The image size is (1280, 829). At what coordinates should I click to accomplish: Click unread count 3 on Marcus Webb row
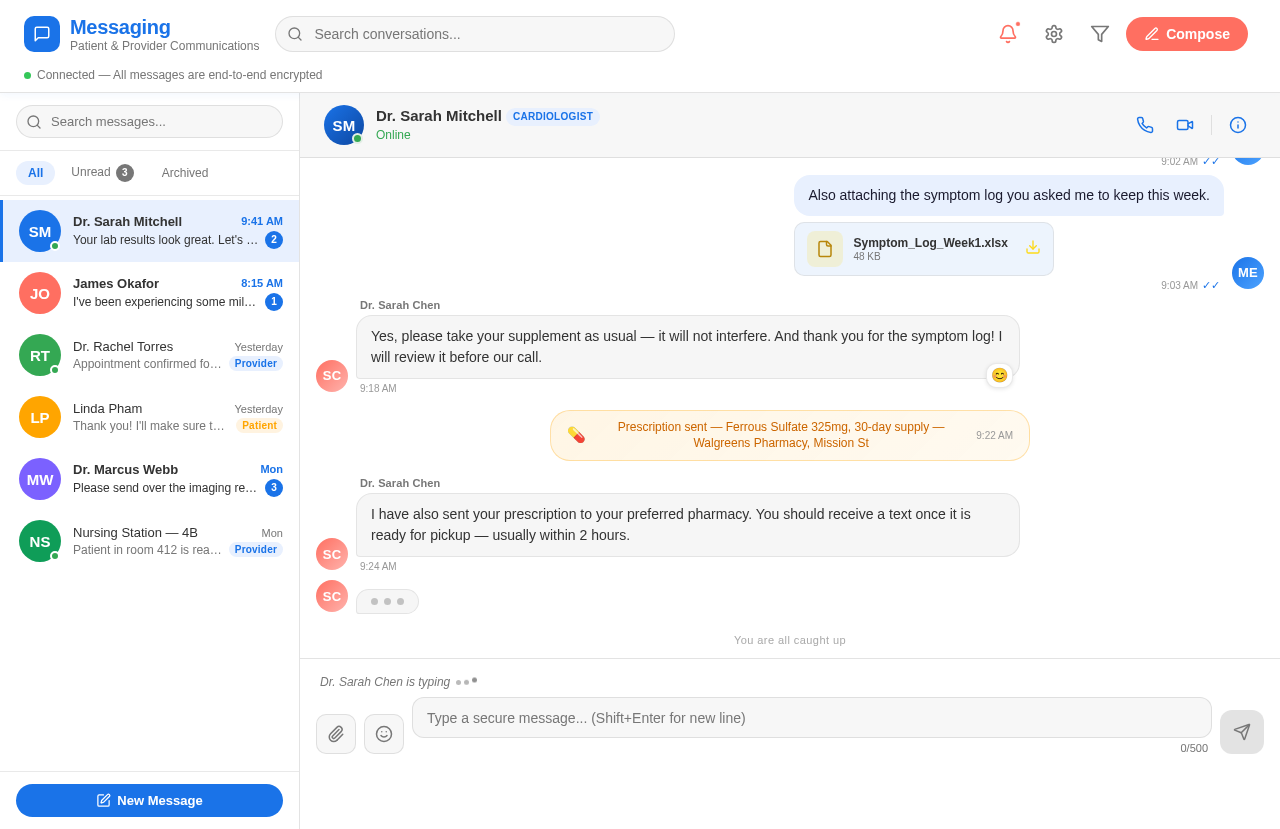click(x=274, y=488)
